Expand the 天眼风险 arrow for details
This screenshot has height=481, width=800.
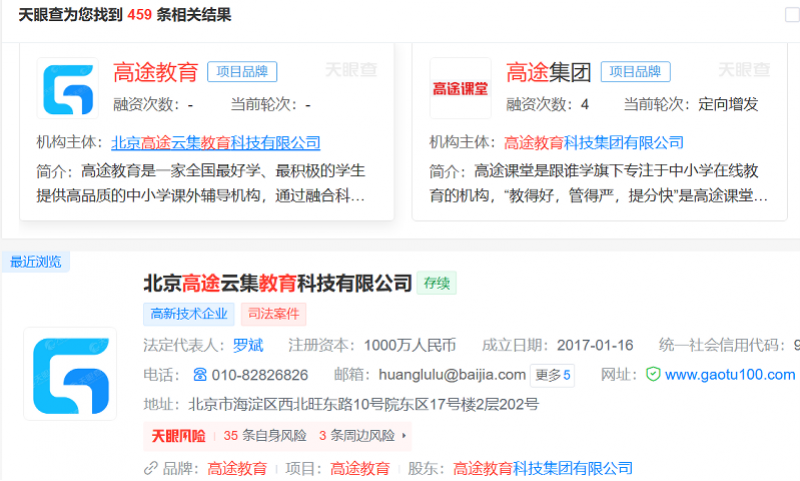click(404, 436)
